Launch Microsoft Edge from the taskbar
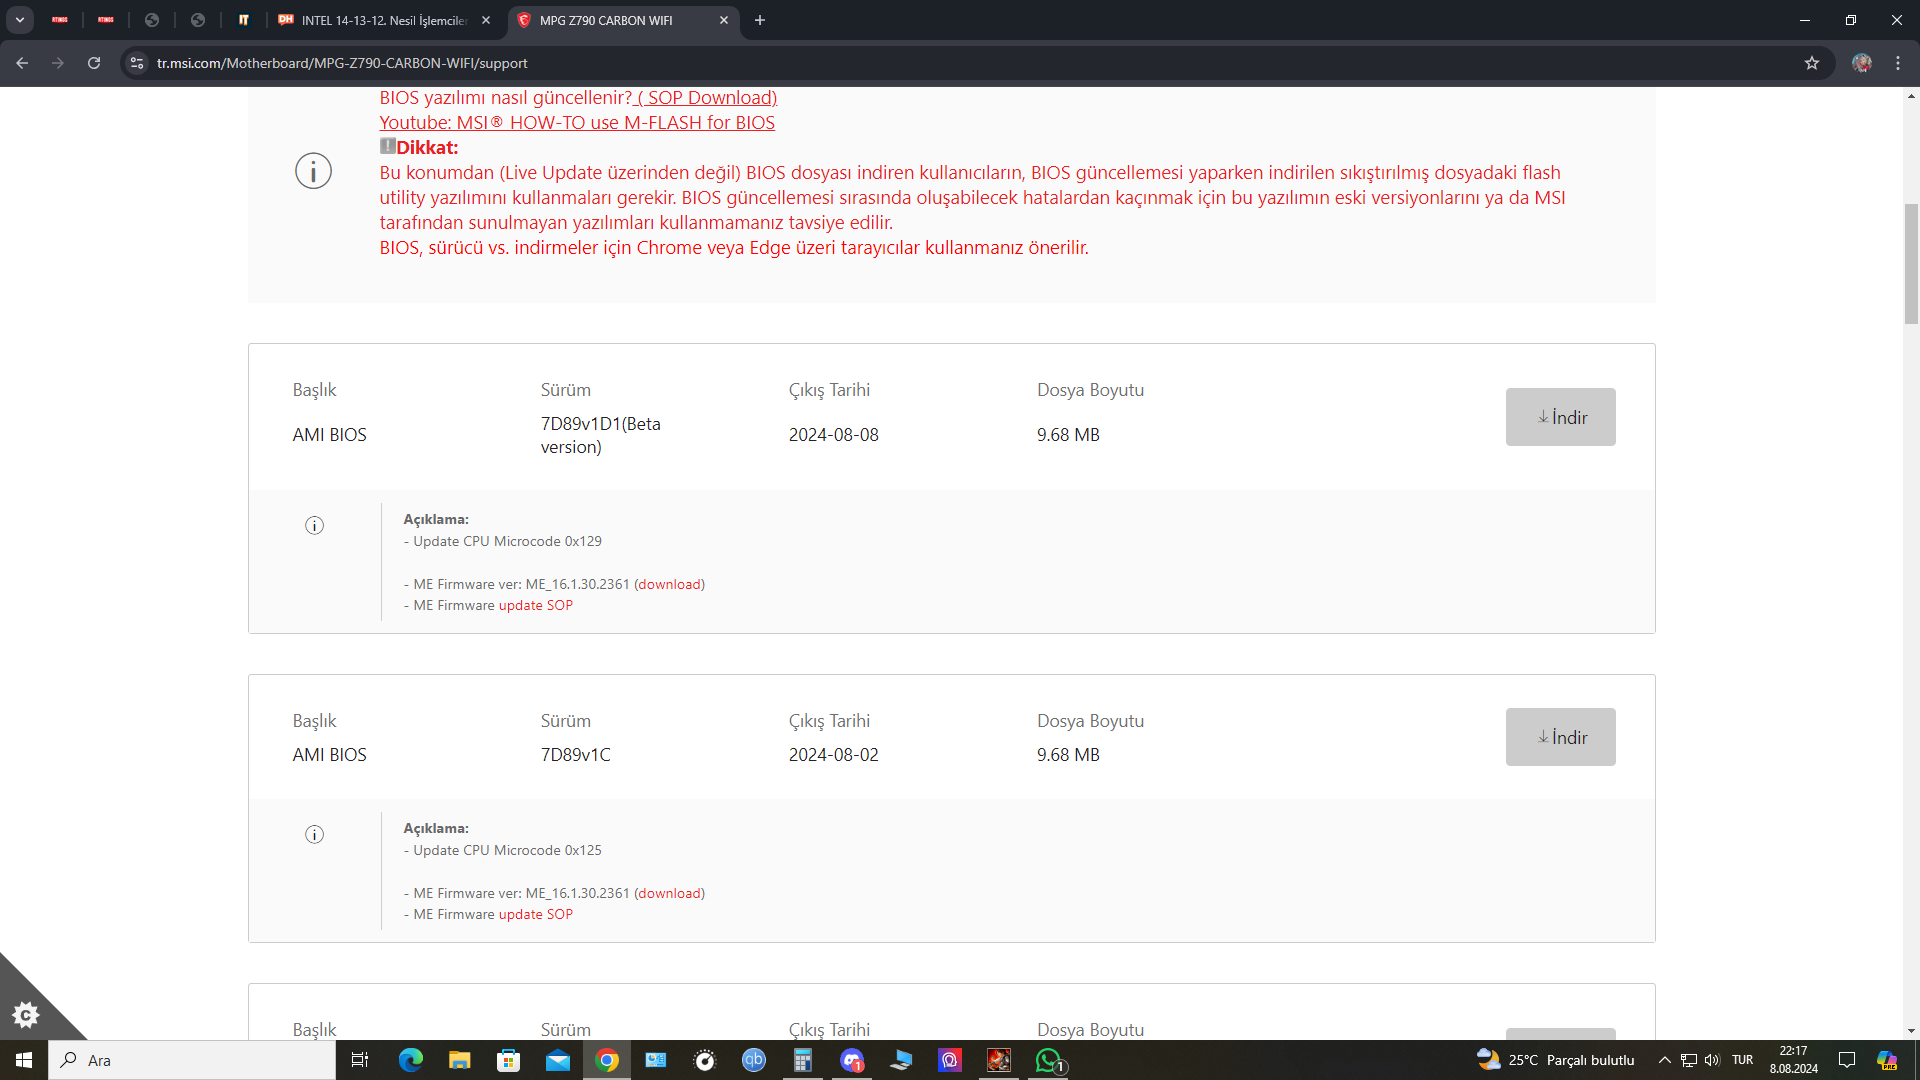Viewport: 1920px width, 1080px height. (410, 1060)
